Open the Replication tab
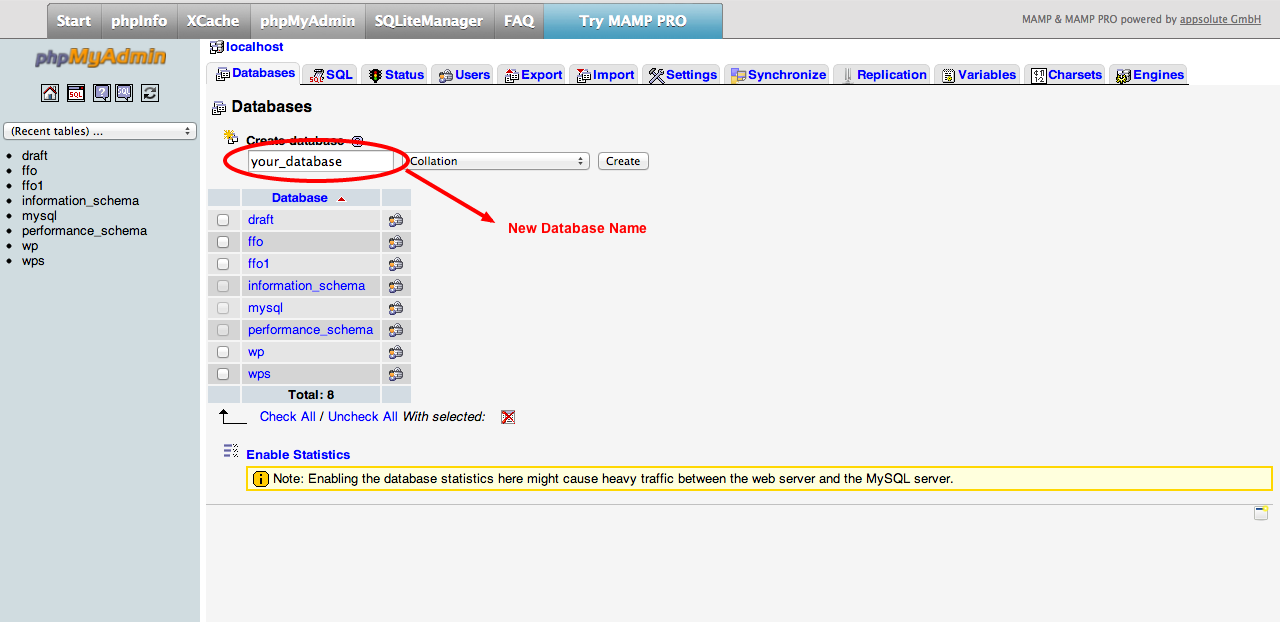The image size is (1280, 622). click(x=882, y=75)
